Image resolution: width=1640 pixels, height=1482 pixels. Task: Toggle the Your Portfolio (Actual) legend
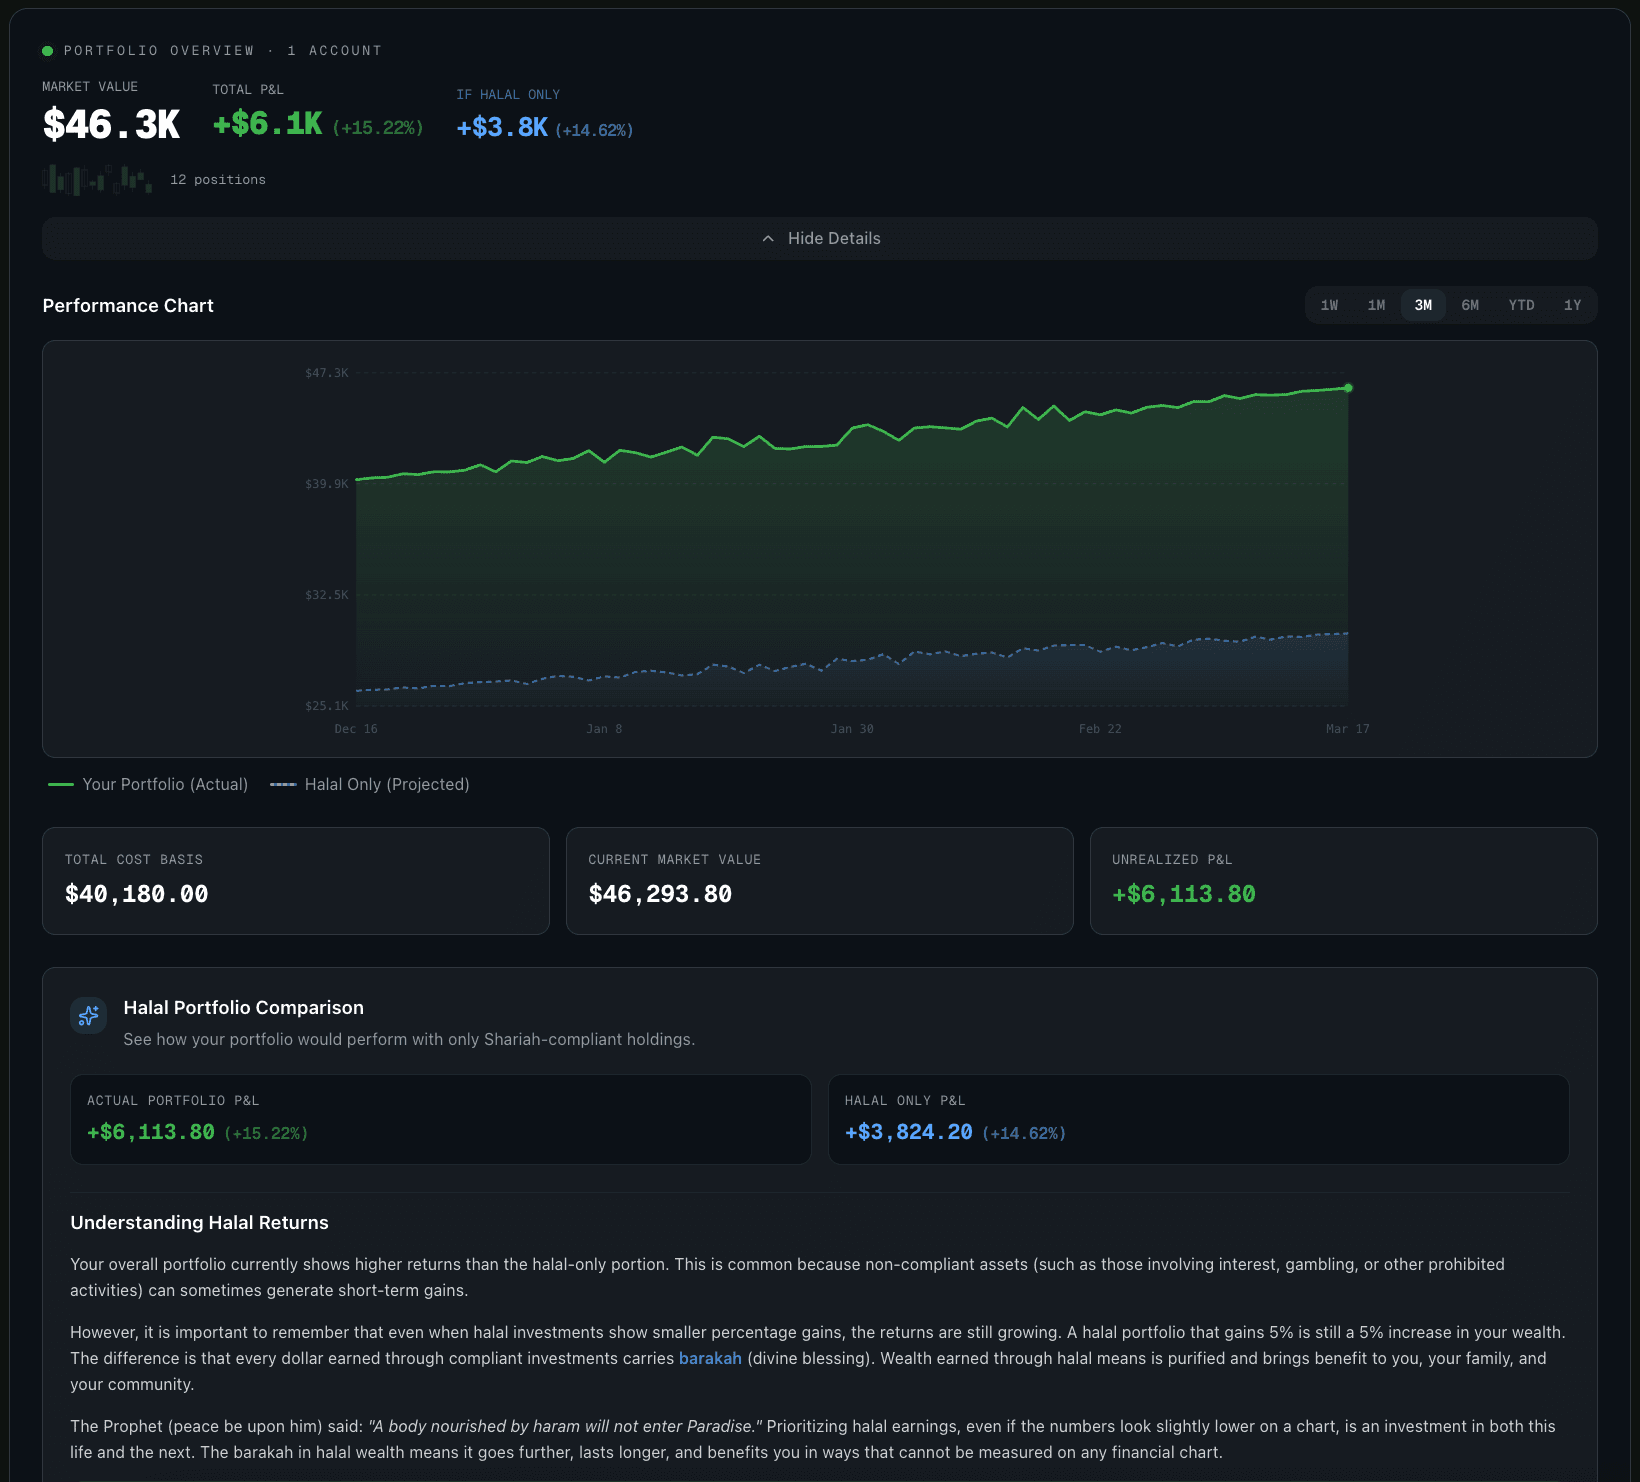[147, 784]
